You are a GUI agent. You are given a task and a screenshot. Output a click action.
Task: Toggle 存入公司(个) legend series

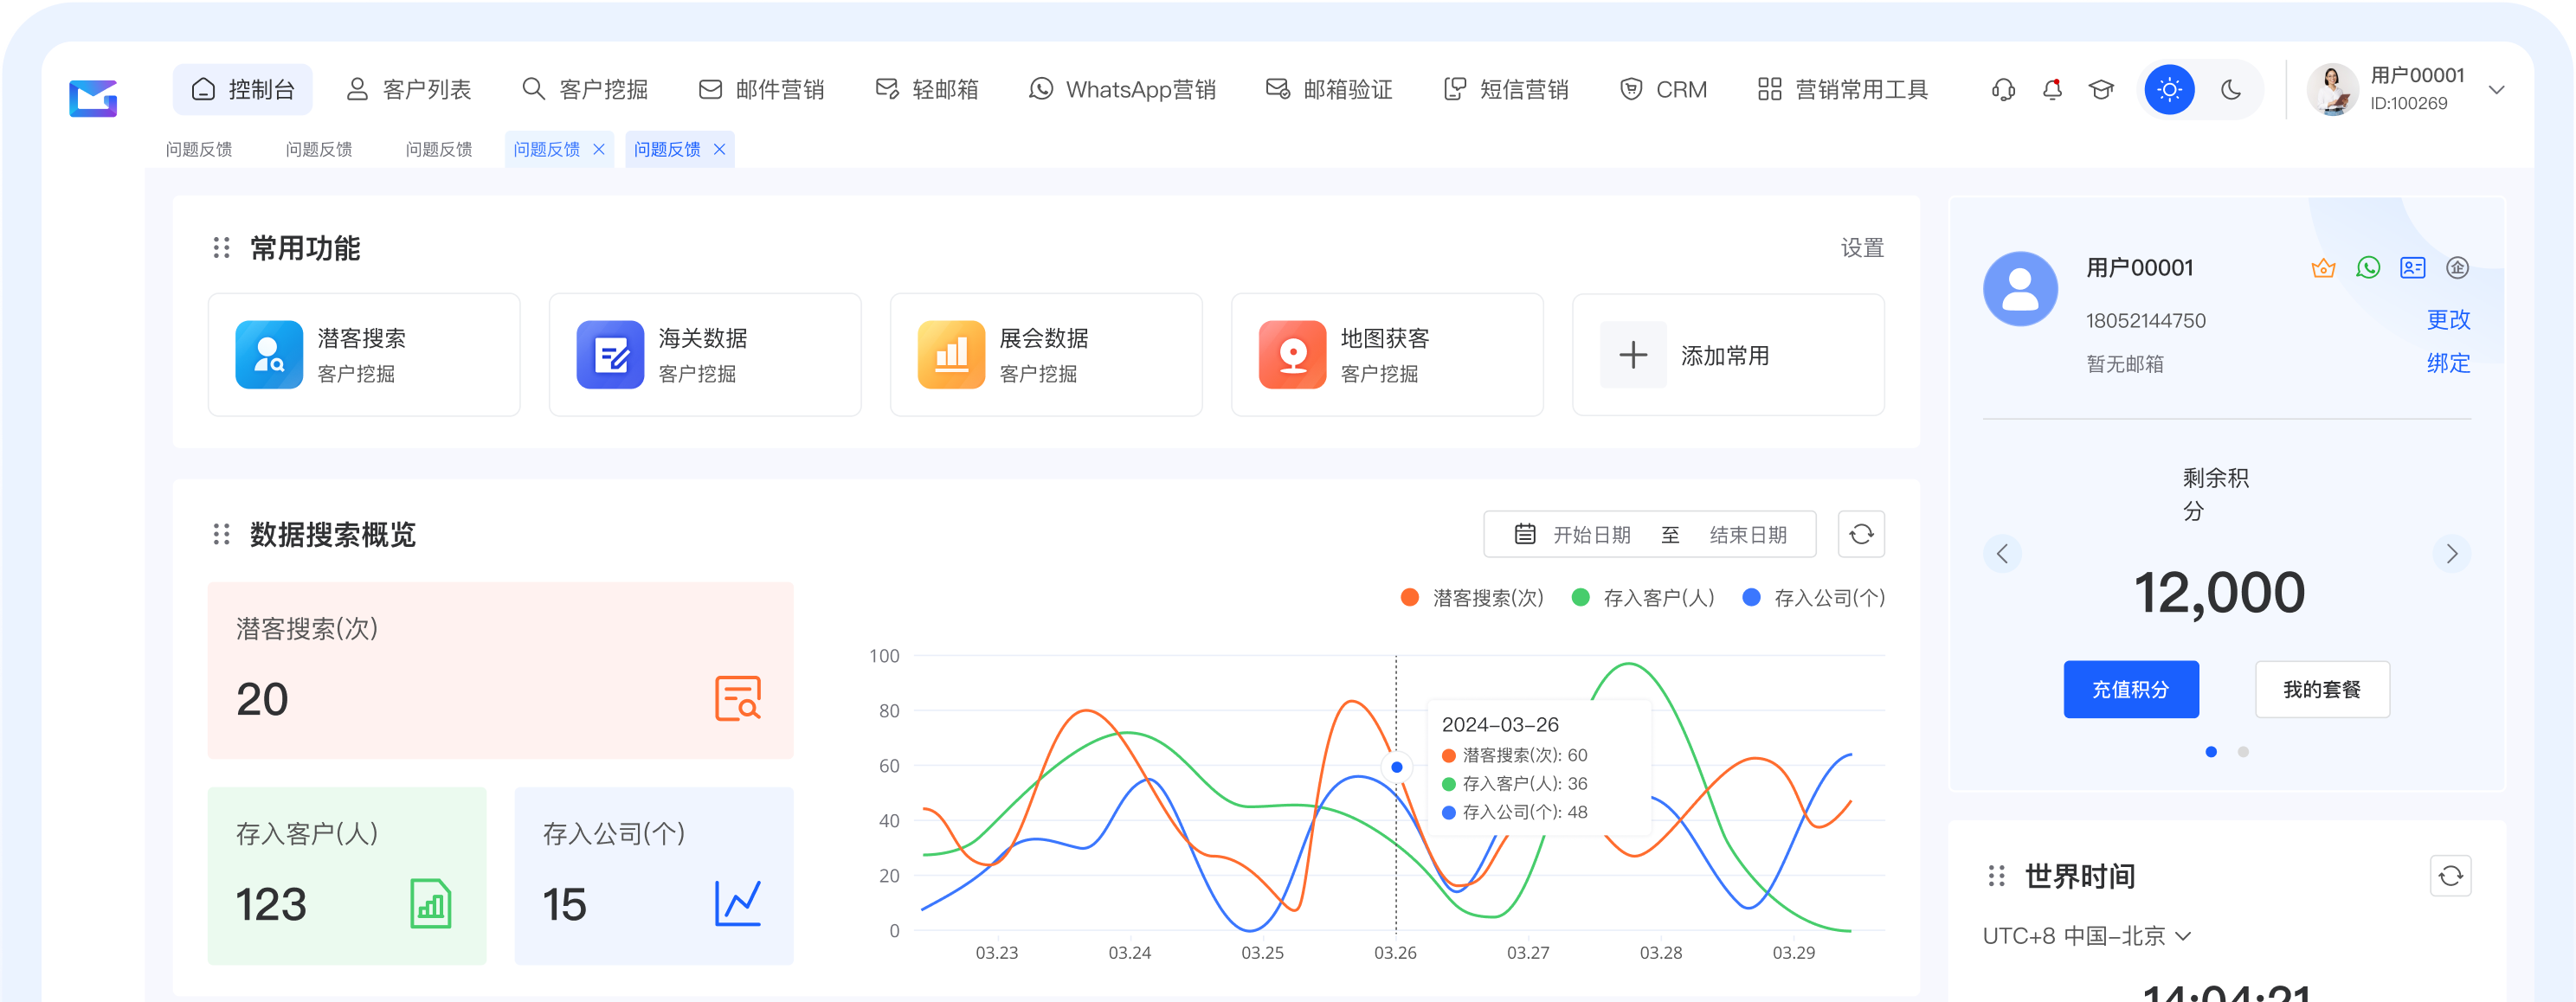1813,598
